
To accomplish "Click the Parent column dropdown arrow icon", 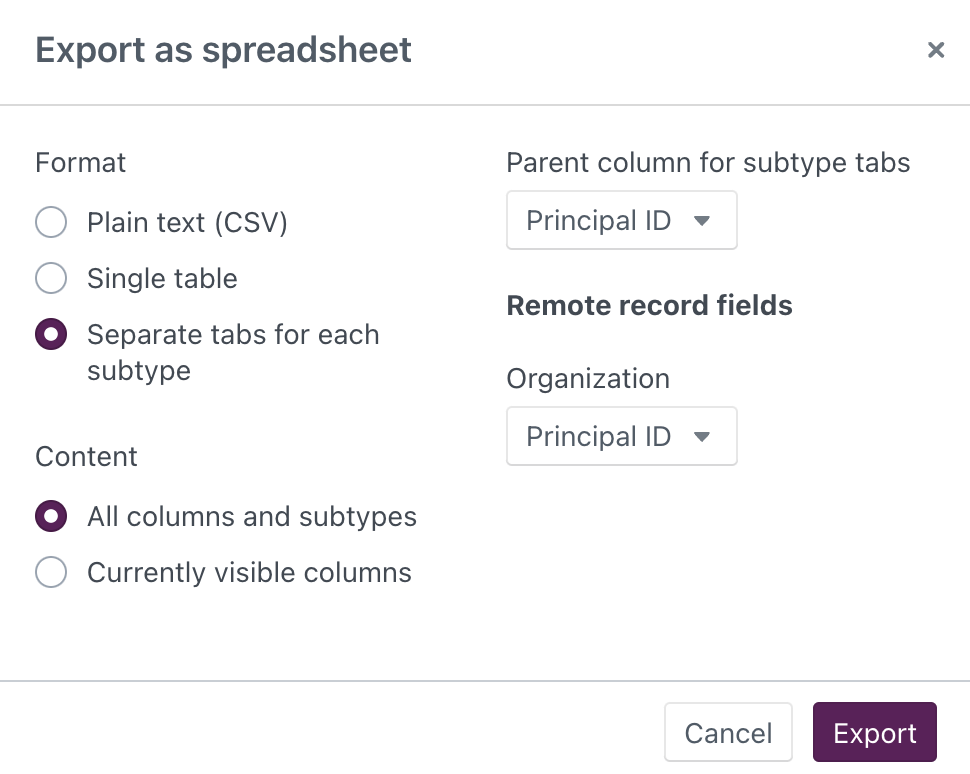I will pos(702,221).
